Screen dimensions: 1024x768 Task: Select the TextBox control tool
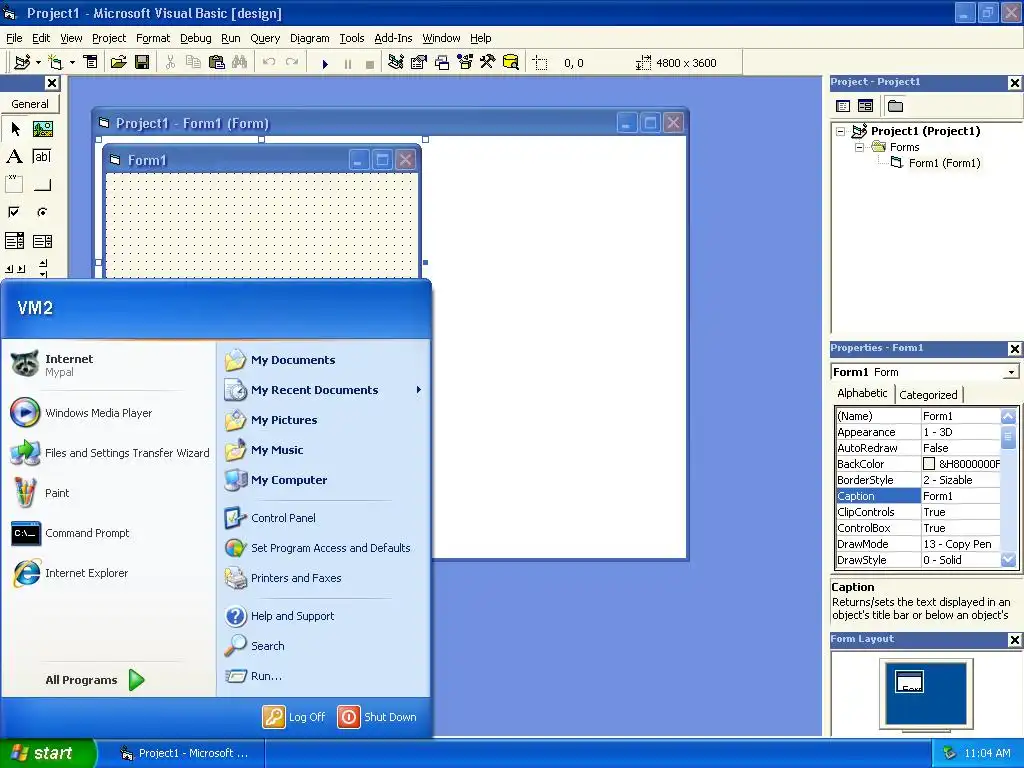coord(42,157)
